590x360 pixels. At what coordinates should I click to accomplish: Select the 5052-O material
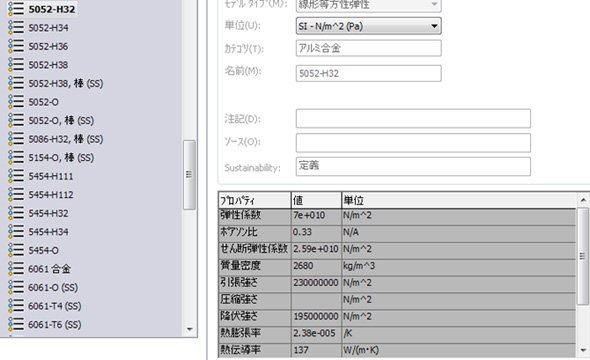[44, 102]
